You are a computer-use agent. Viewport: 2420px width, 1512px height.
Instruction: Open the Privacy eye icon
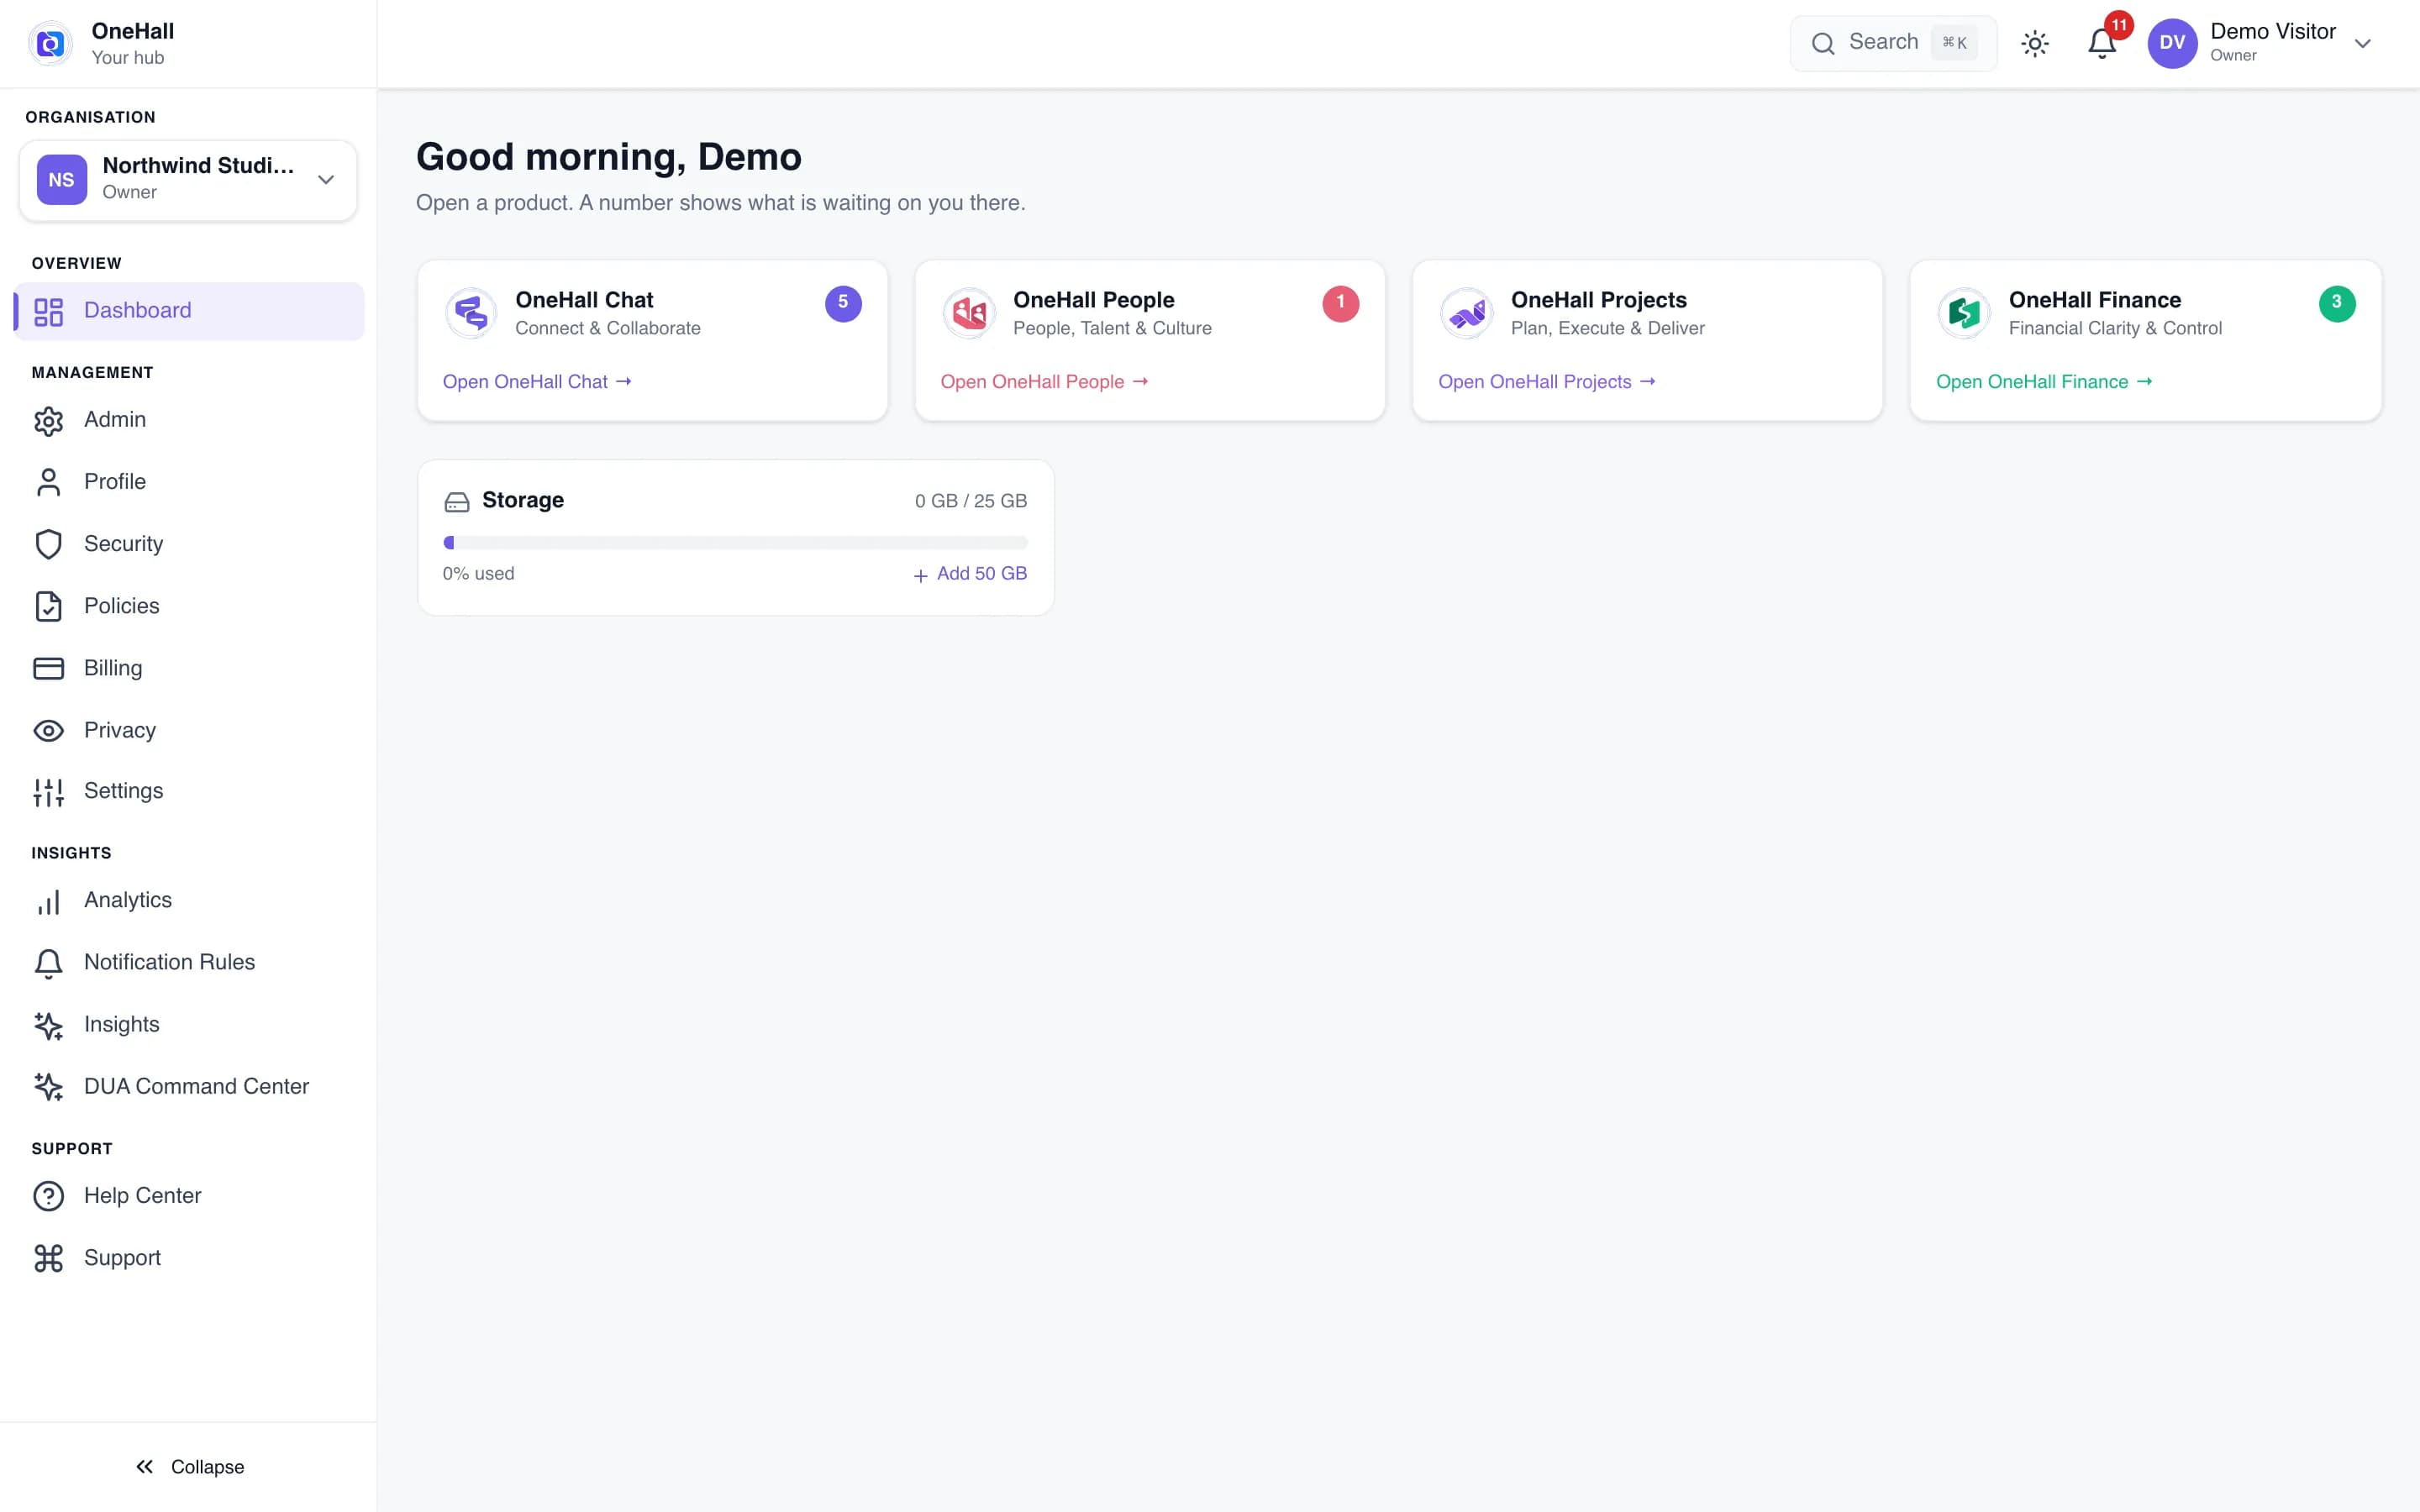pyautogui.click(x=48, y=730)
